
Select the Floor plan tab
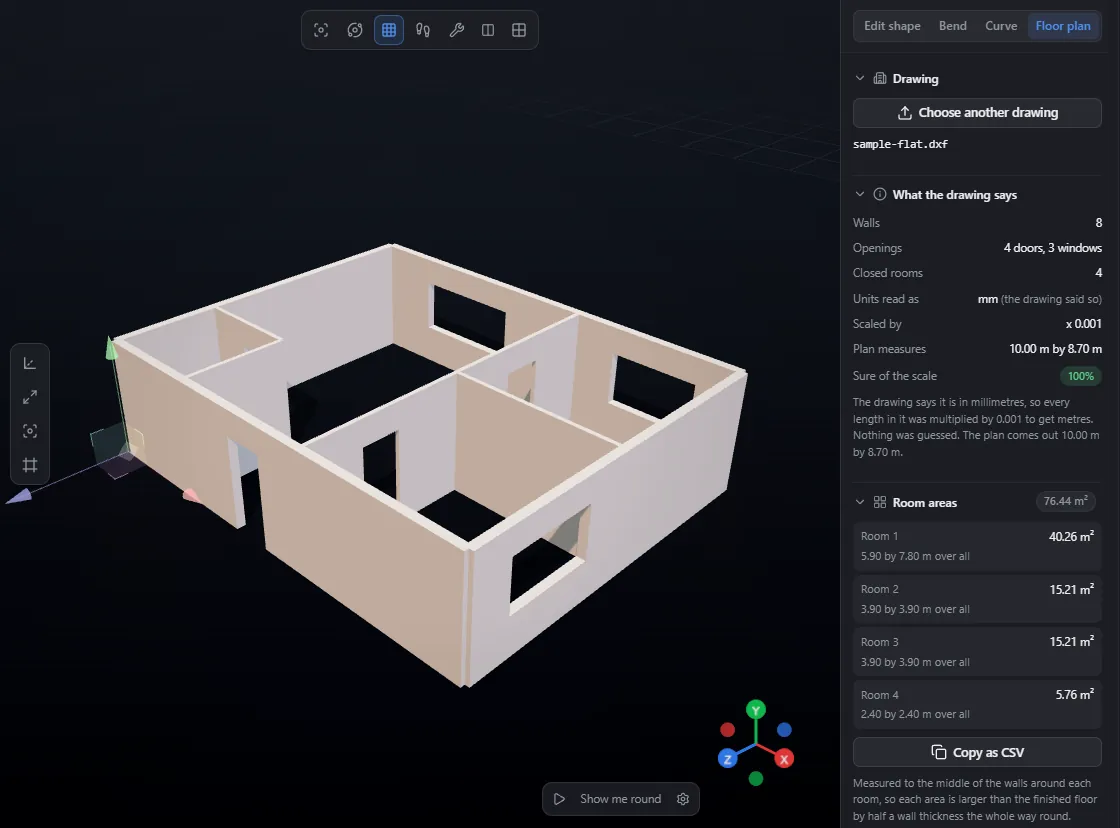1063,26
